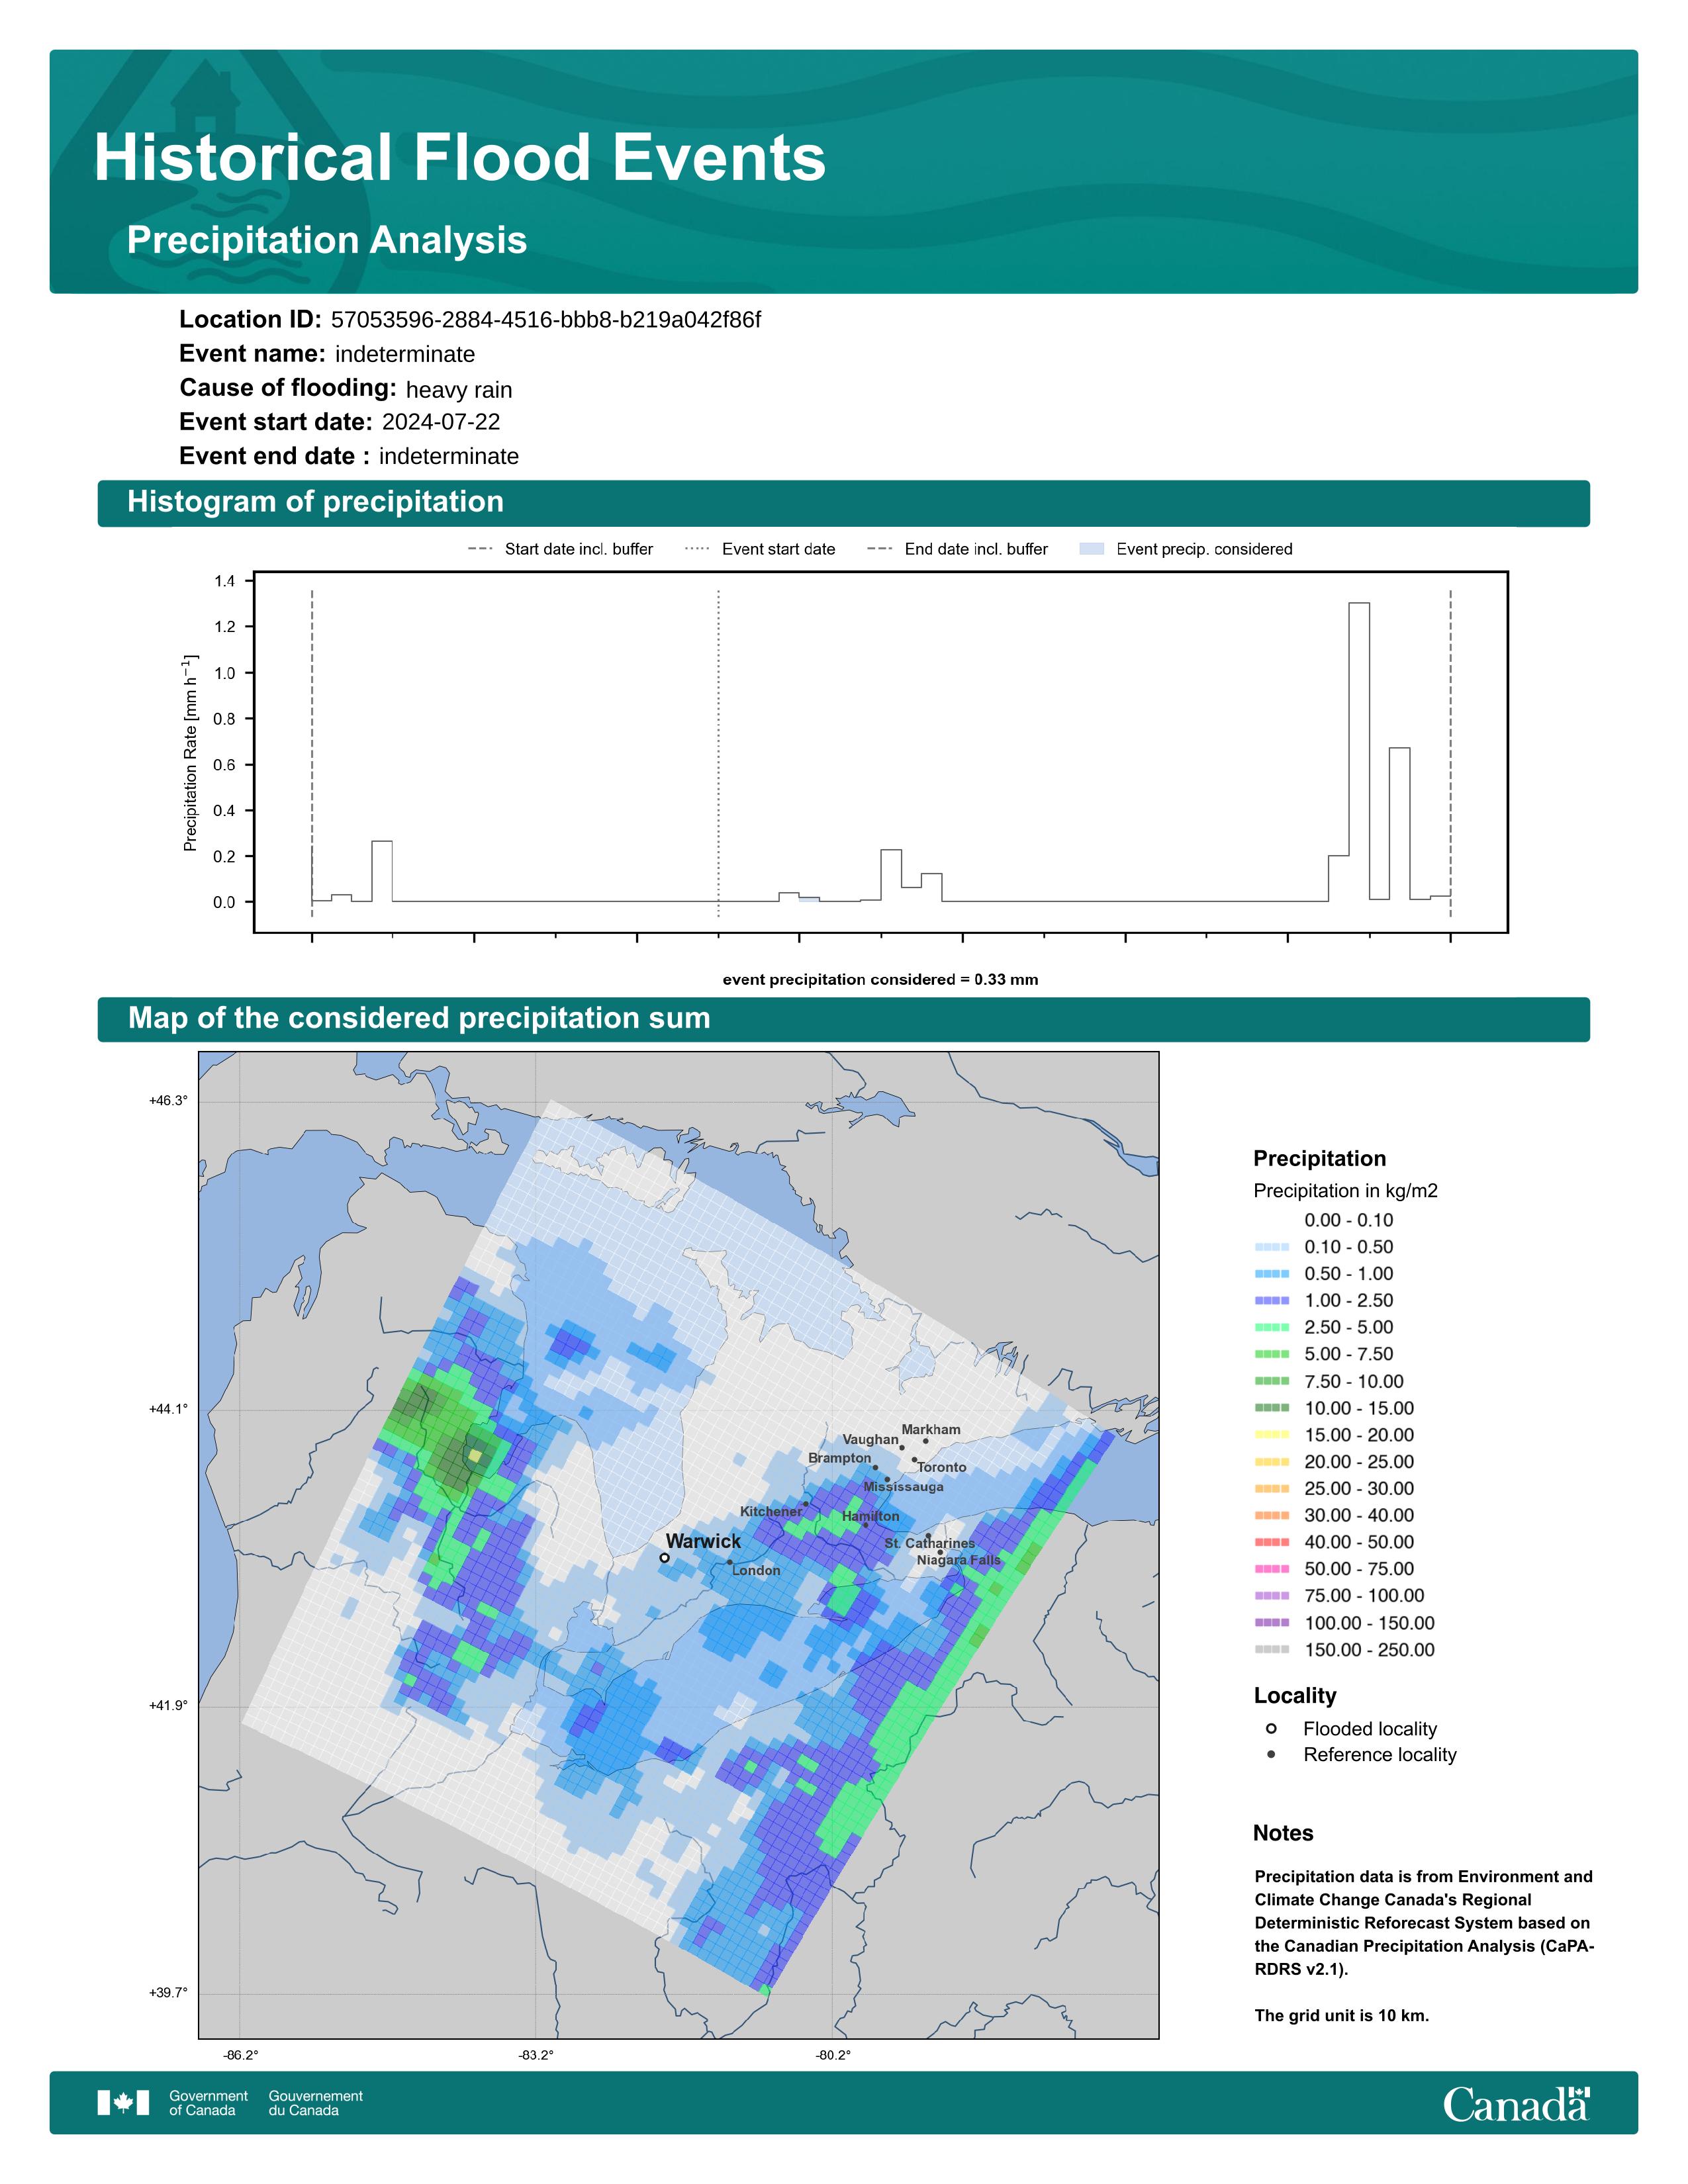Click the Hamilton map label
Image resolution: width=1688 pixels, height=2184 pixels.
pos(870,1516)
